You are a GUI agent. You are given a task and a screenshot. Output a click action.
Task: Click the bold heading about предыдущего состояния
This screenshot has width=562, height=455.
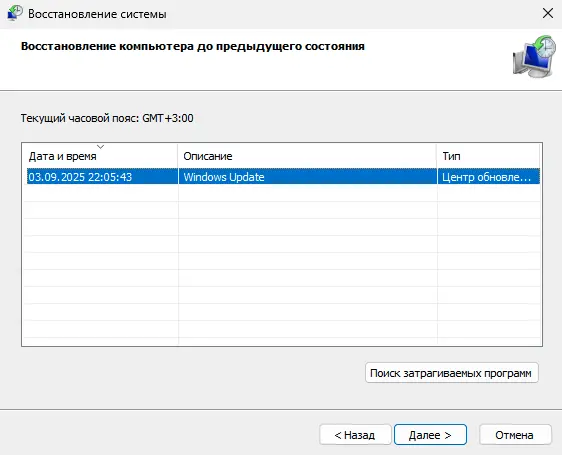[x=192, y=46]
